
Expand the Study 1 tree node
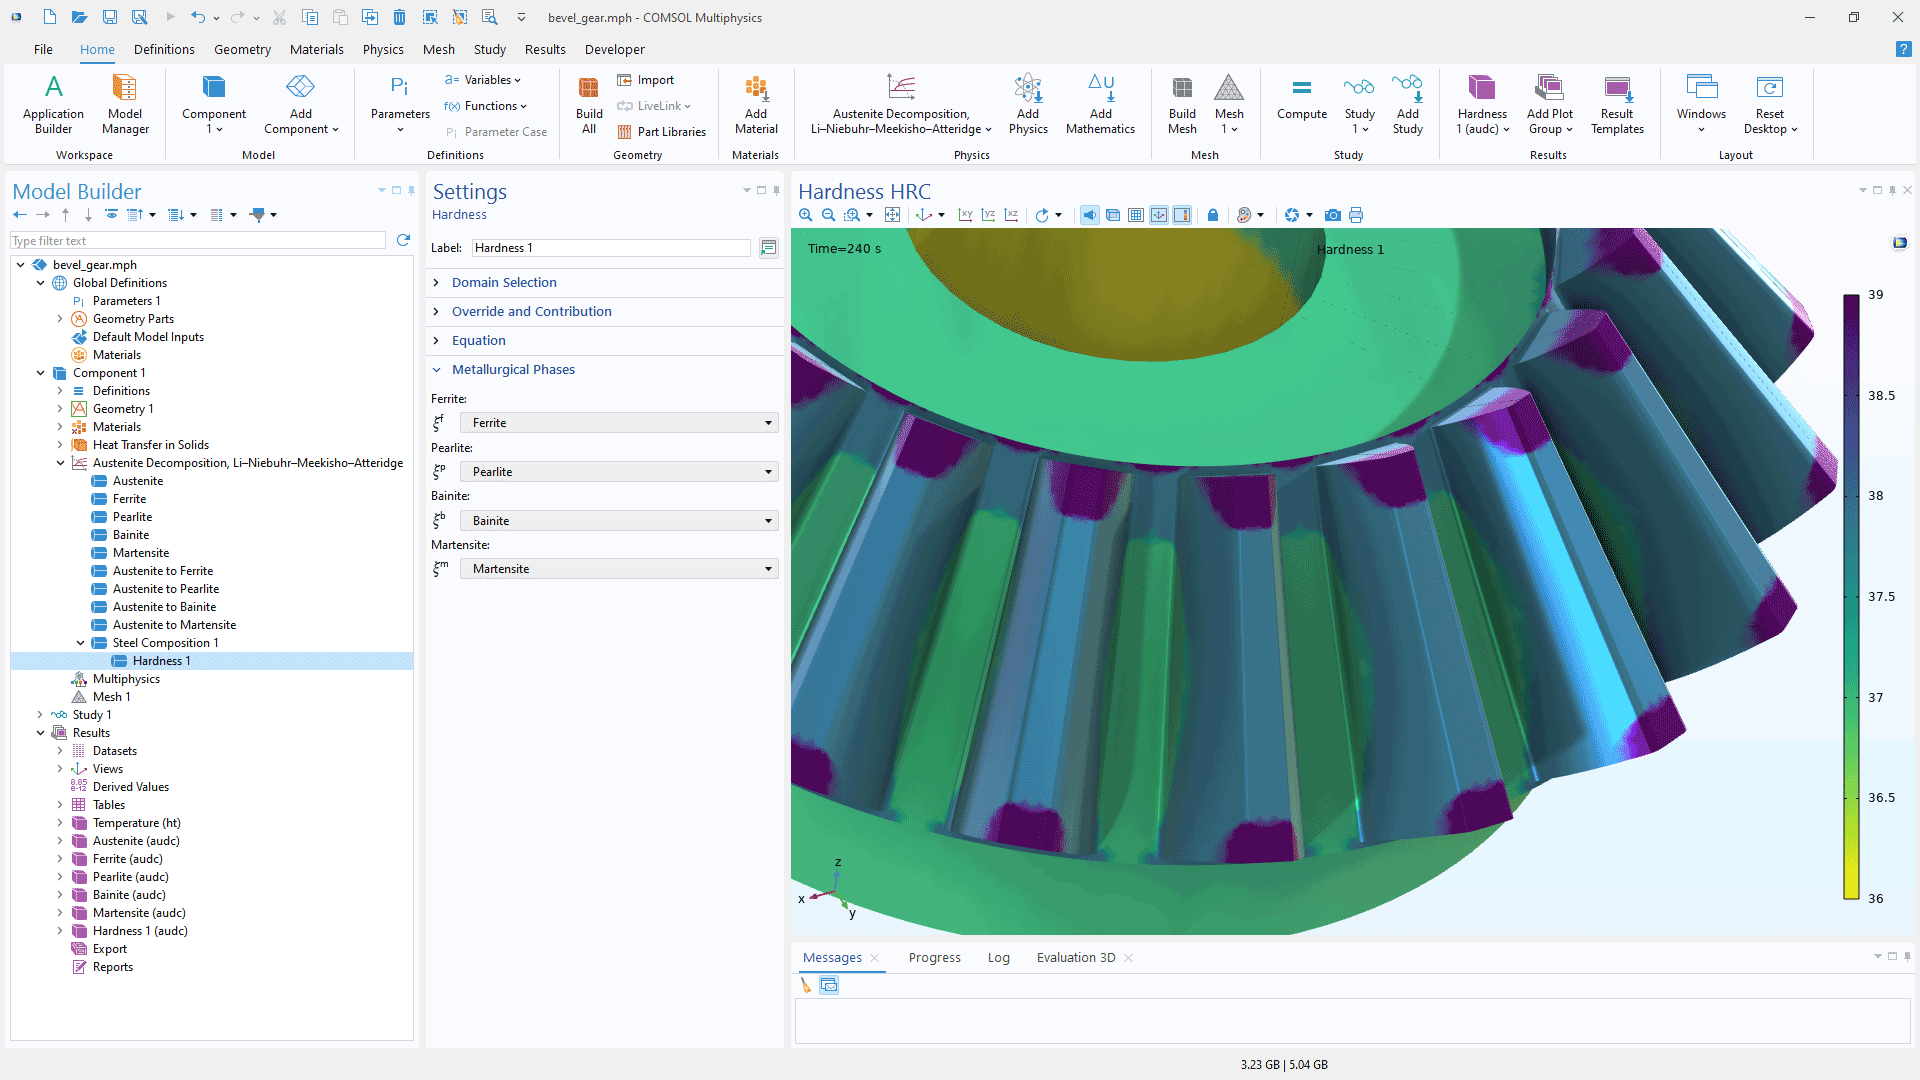tap(40, 715)
